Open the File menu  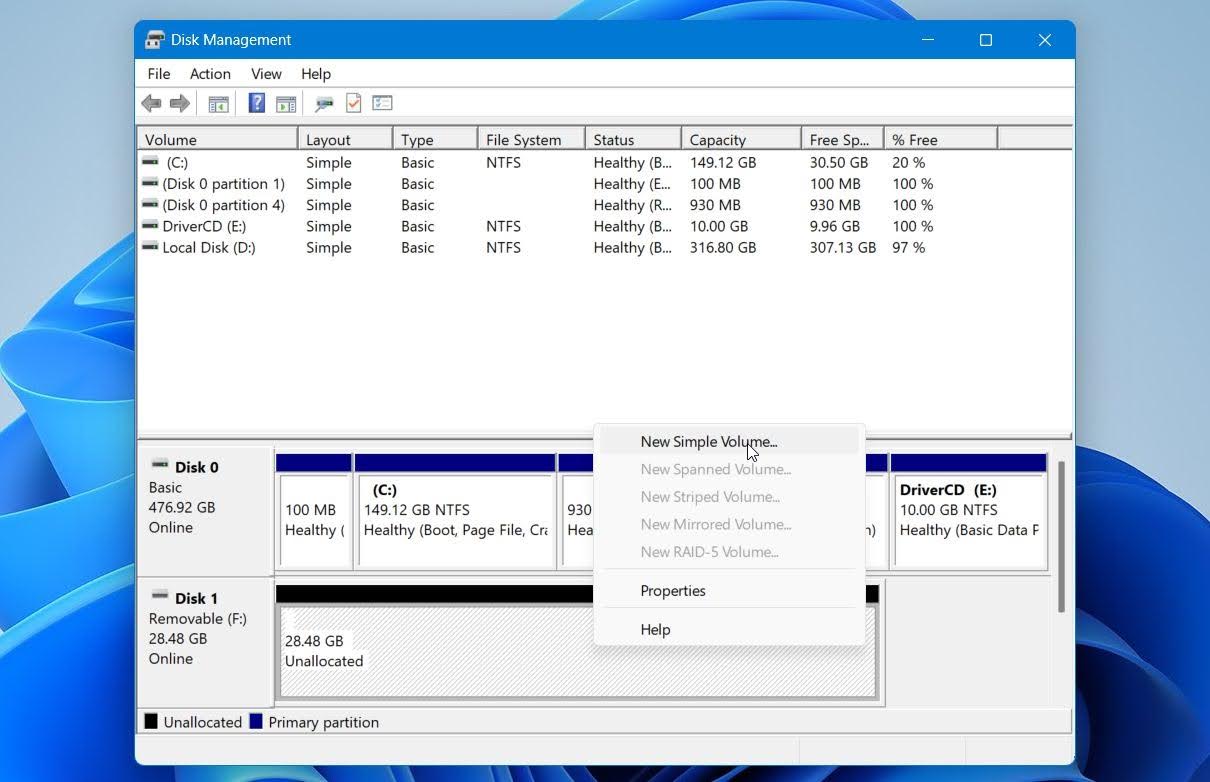pos(159,74)
